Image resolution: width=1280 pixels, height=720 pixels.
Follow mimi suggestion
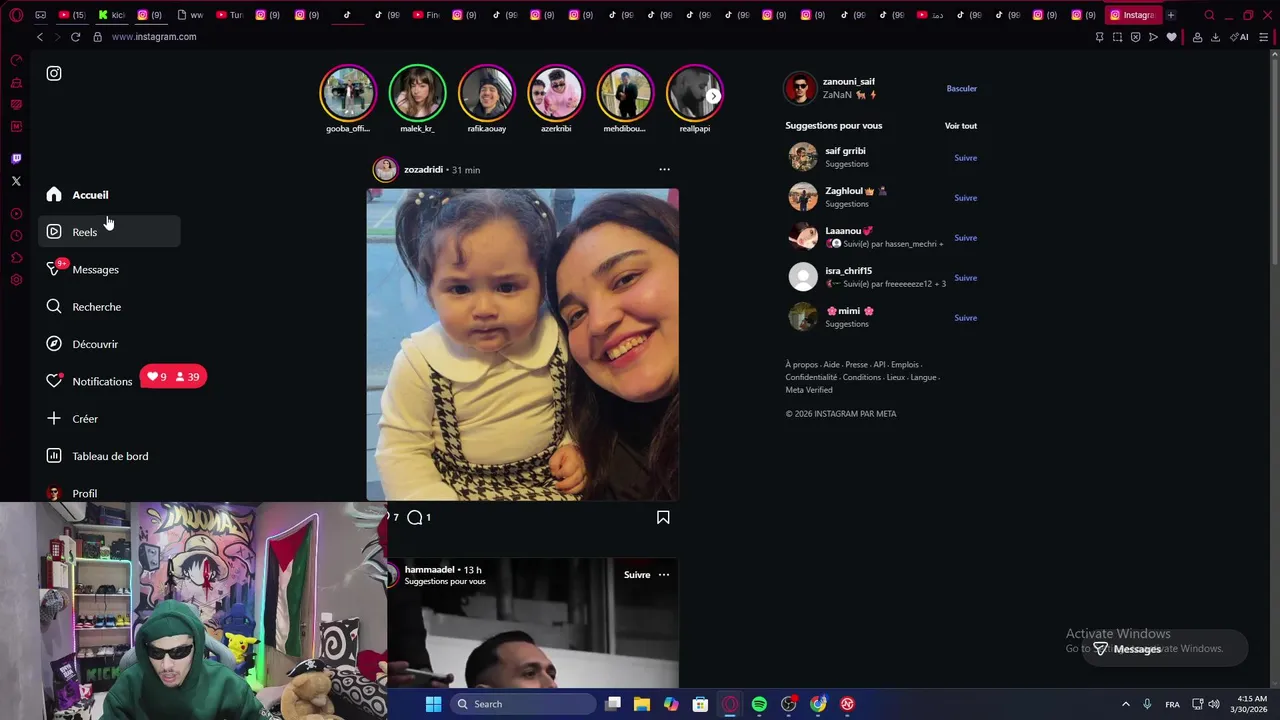coord(966,318)
